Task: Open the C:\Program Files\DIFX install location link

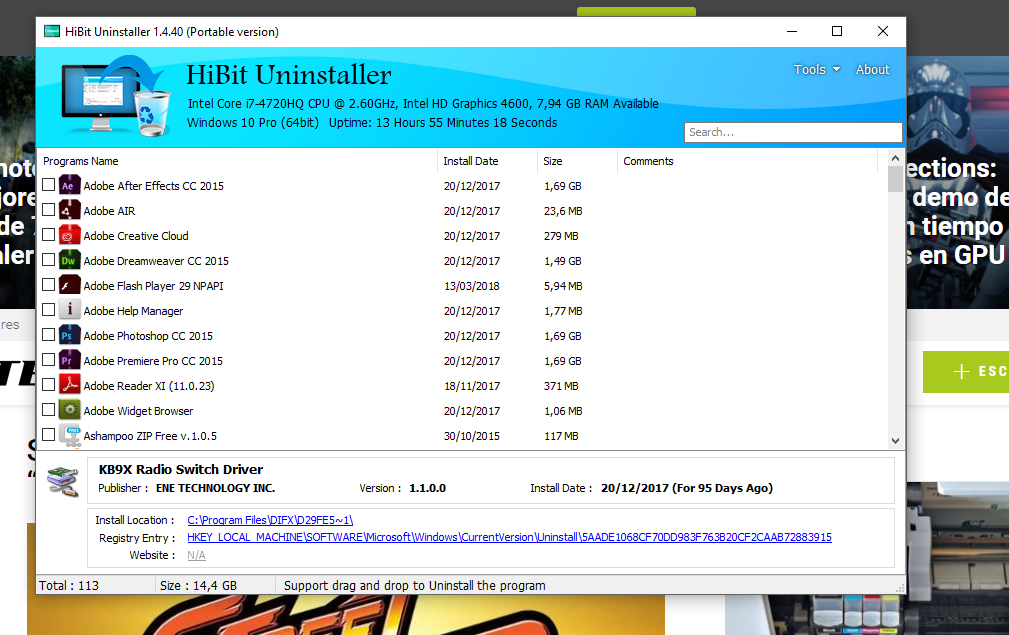Action: [x=270, y=520]
